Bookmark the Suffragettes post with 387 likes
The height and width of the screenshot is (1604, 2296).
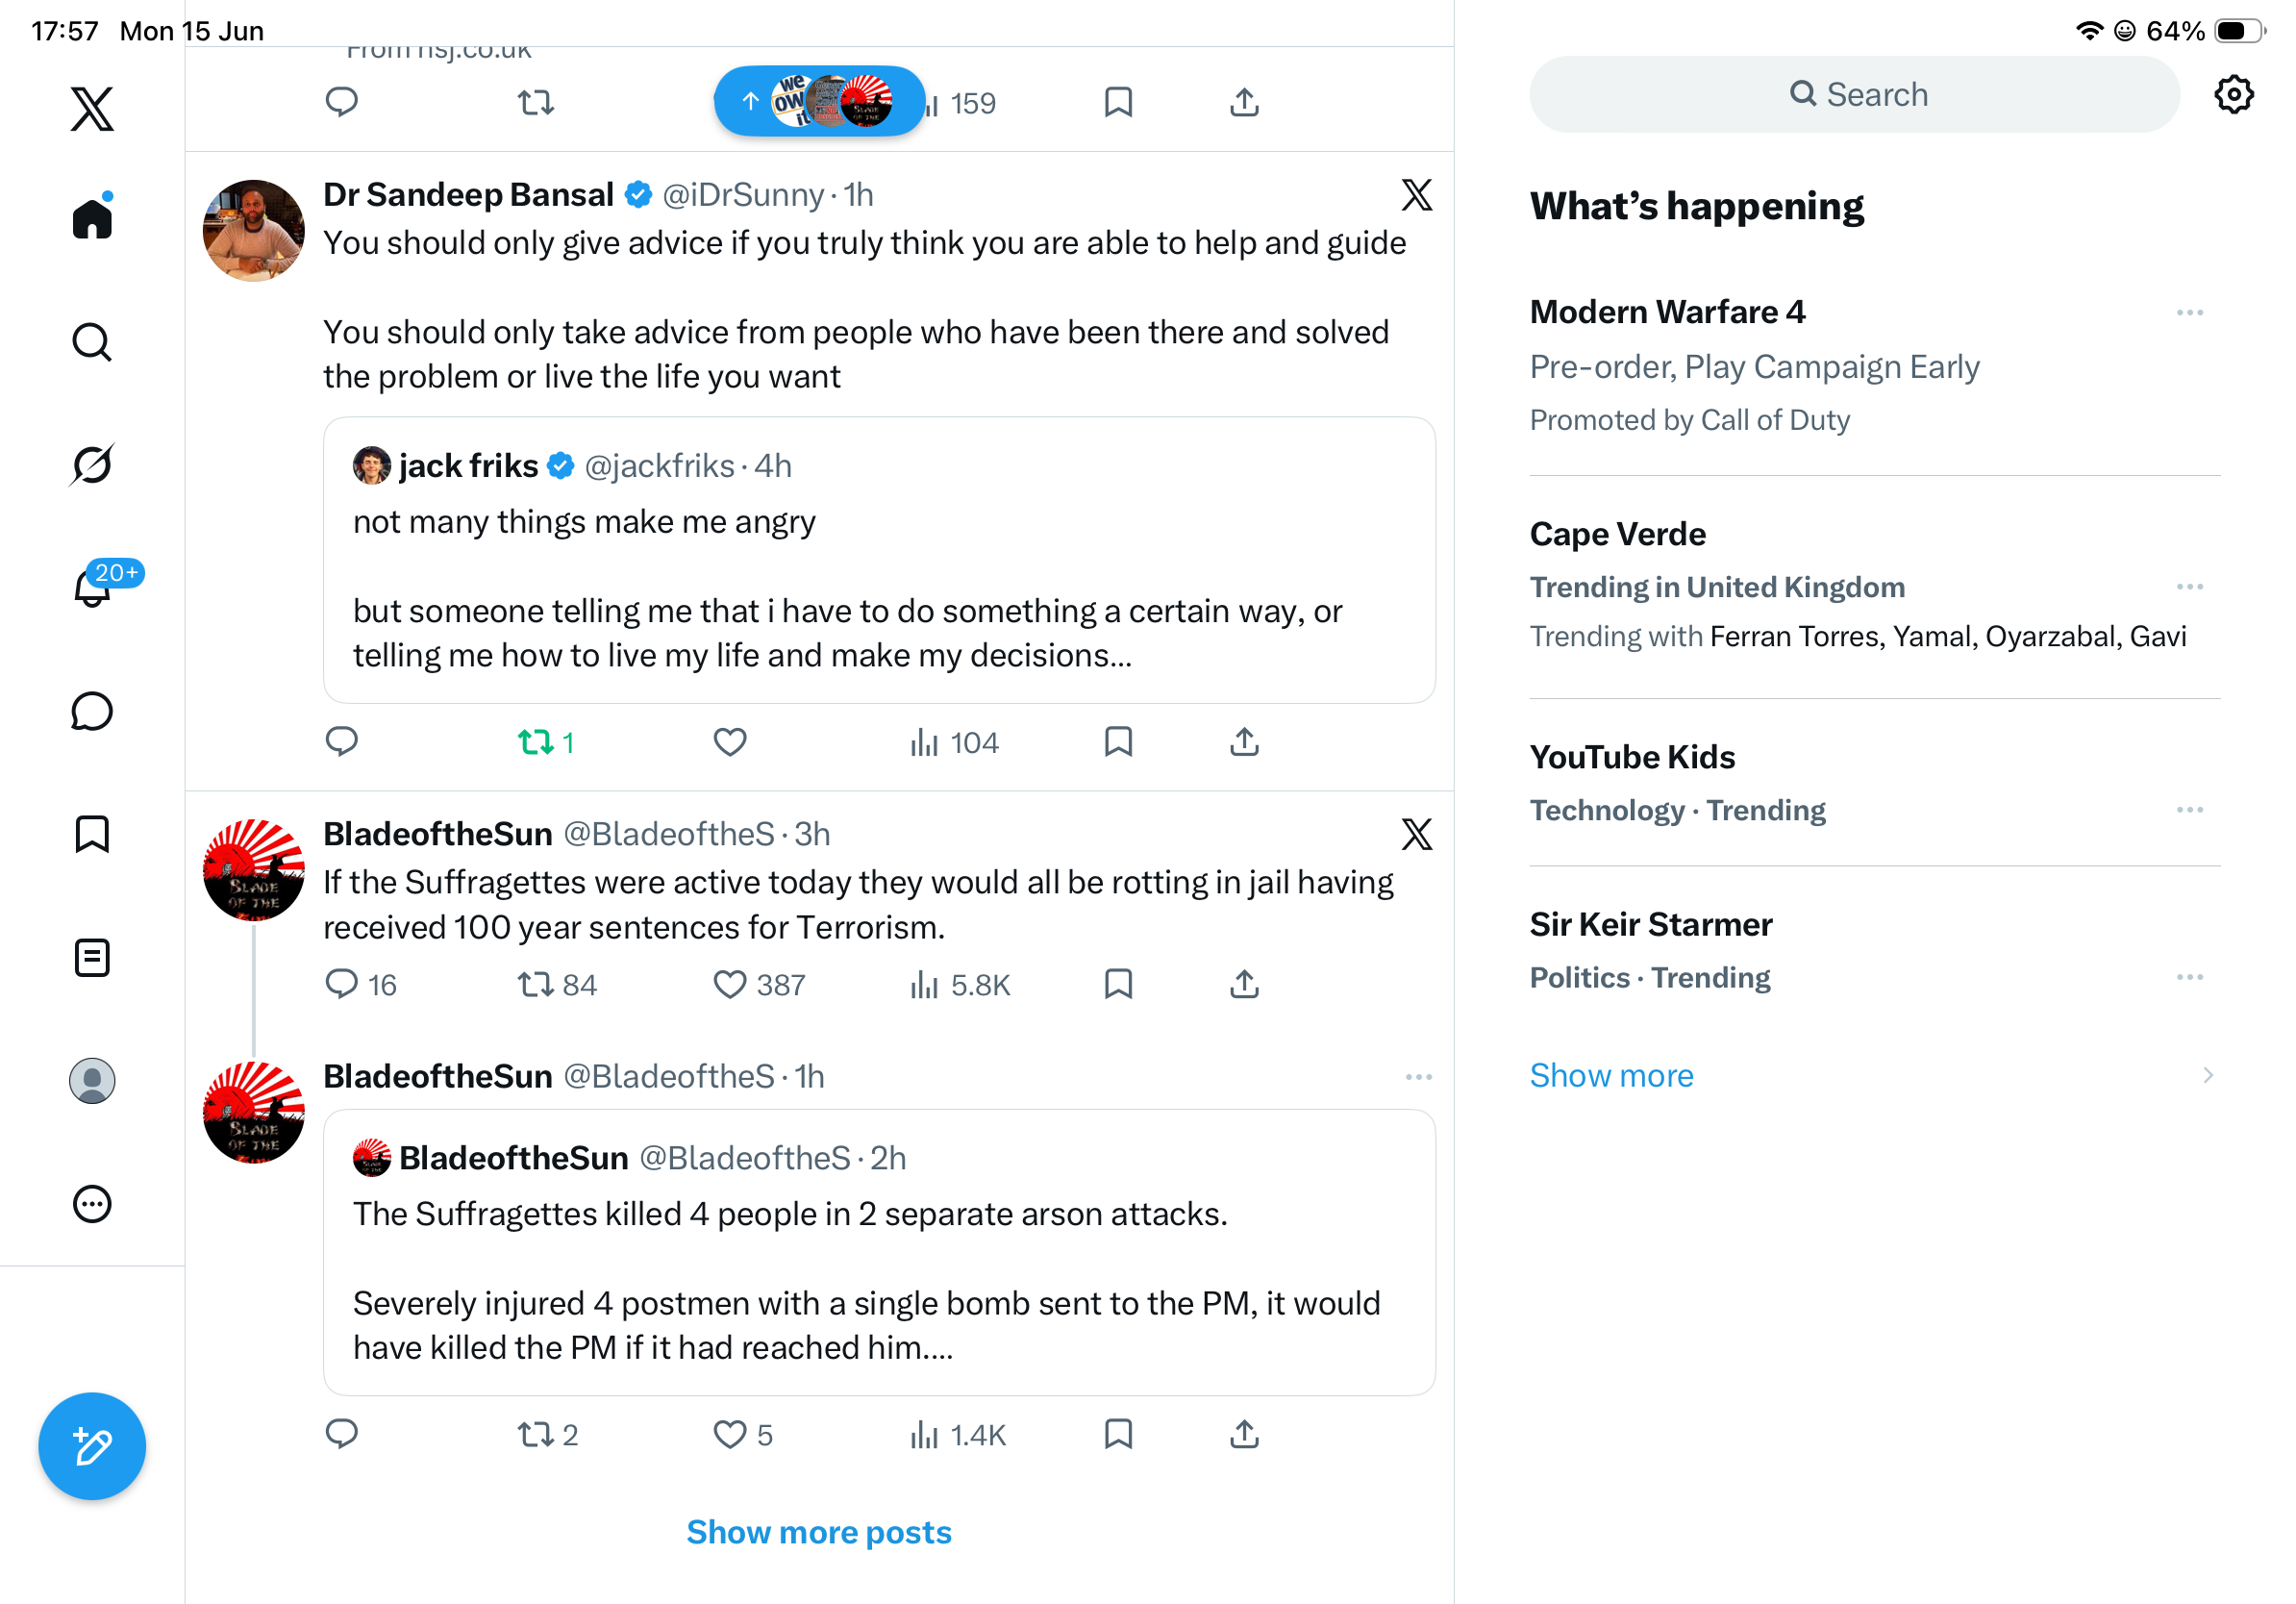(1118, 984)
